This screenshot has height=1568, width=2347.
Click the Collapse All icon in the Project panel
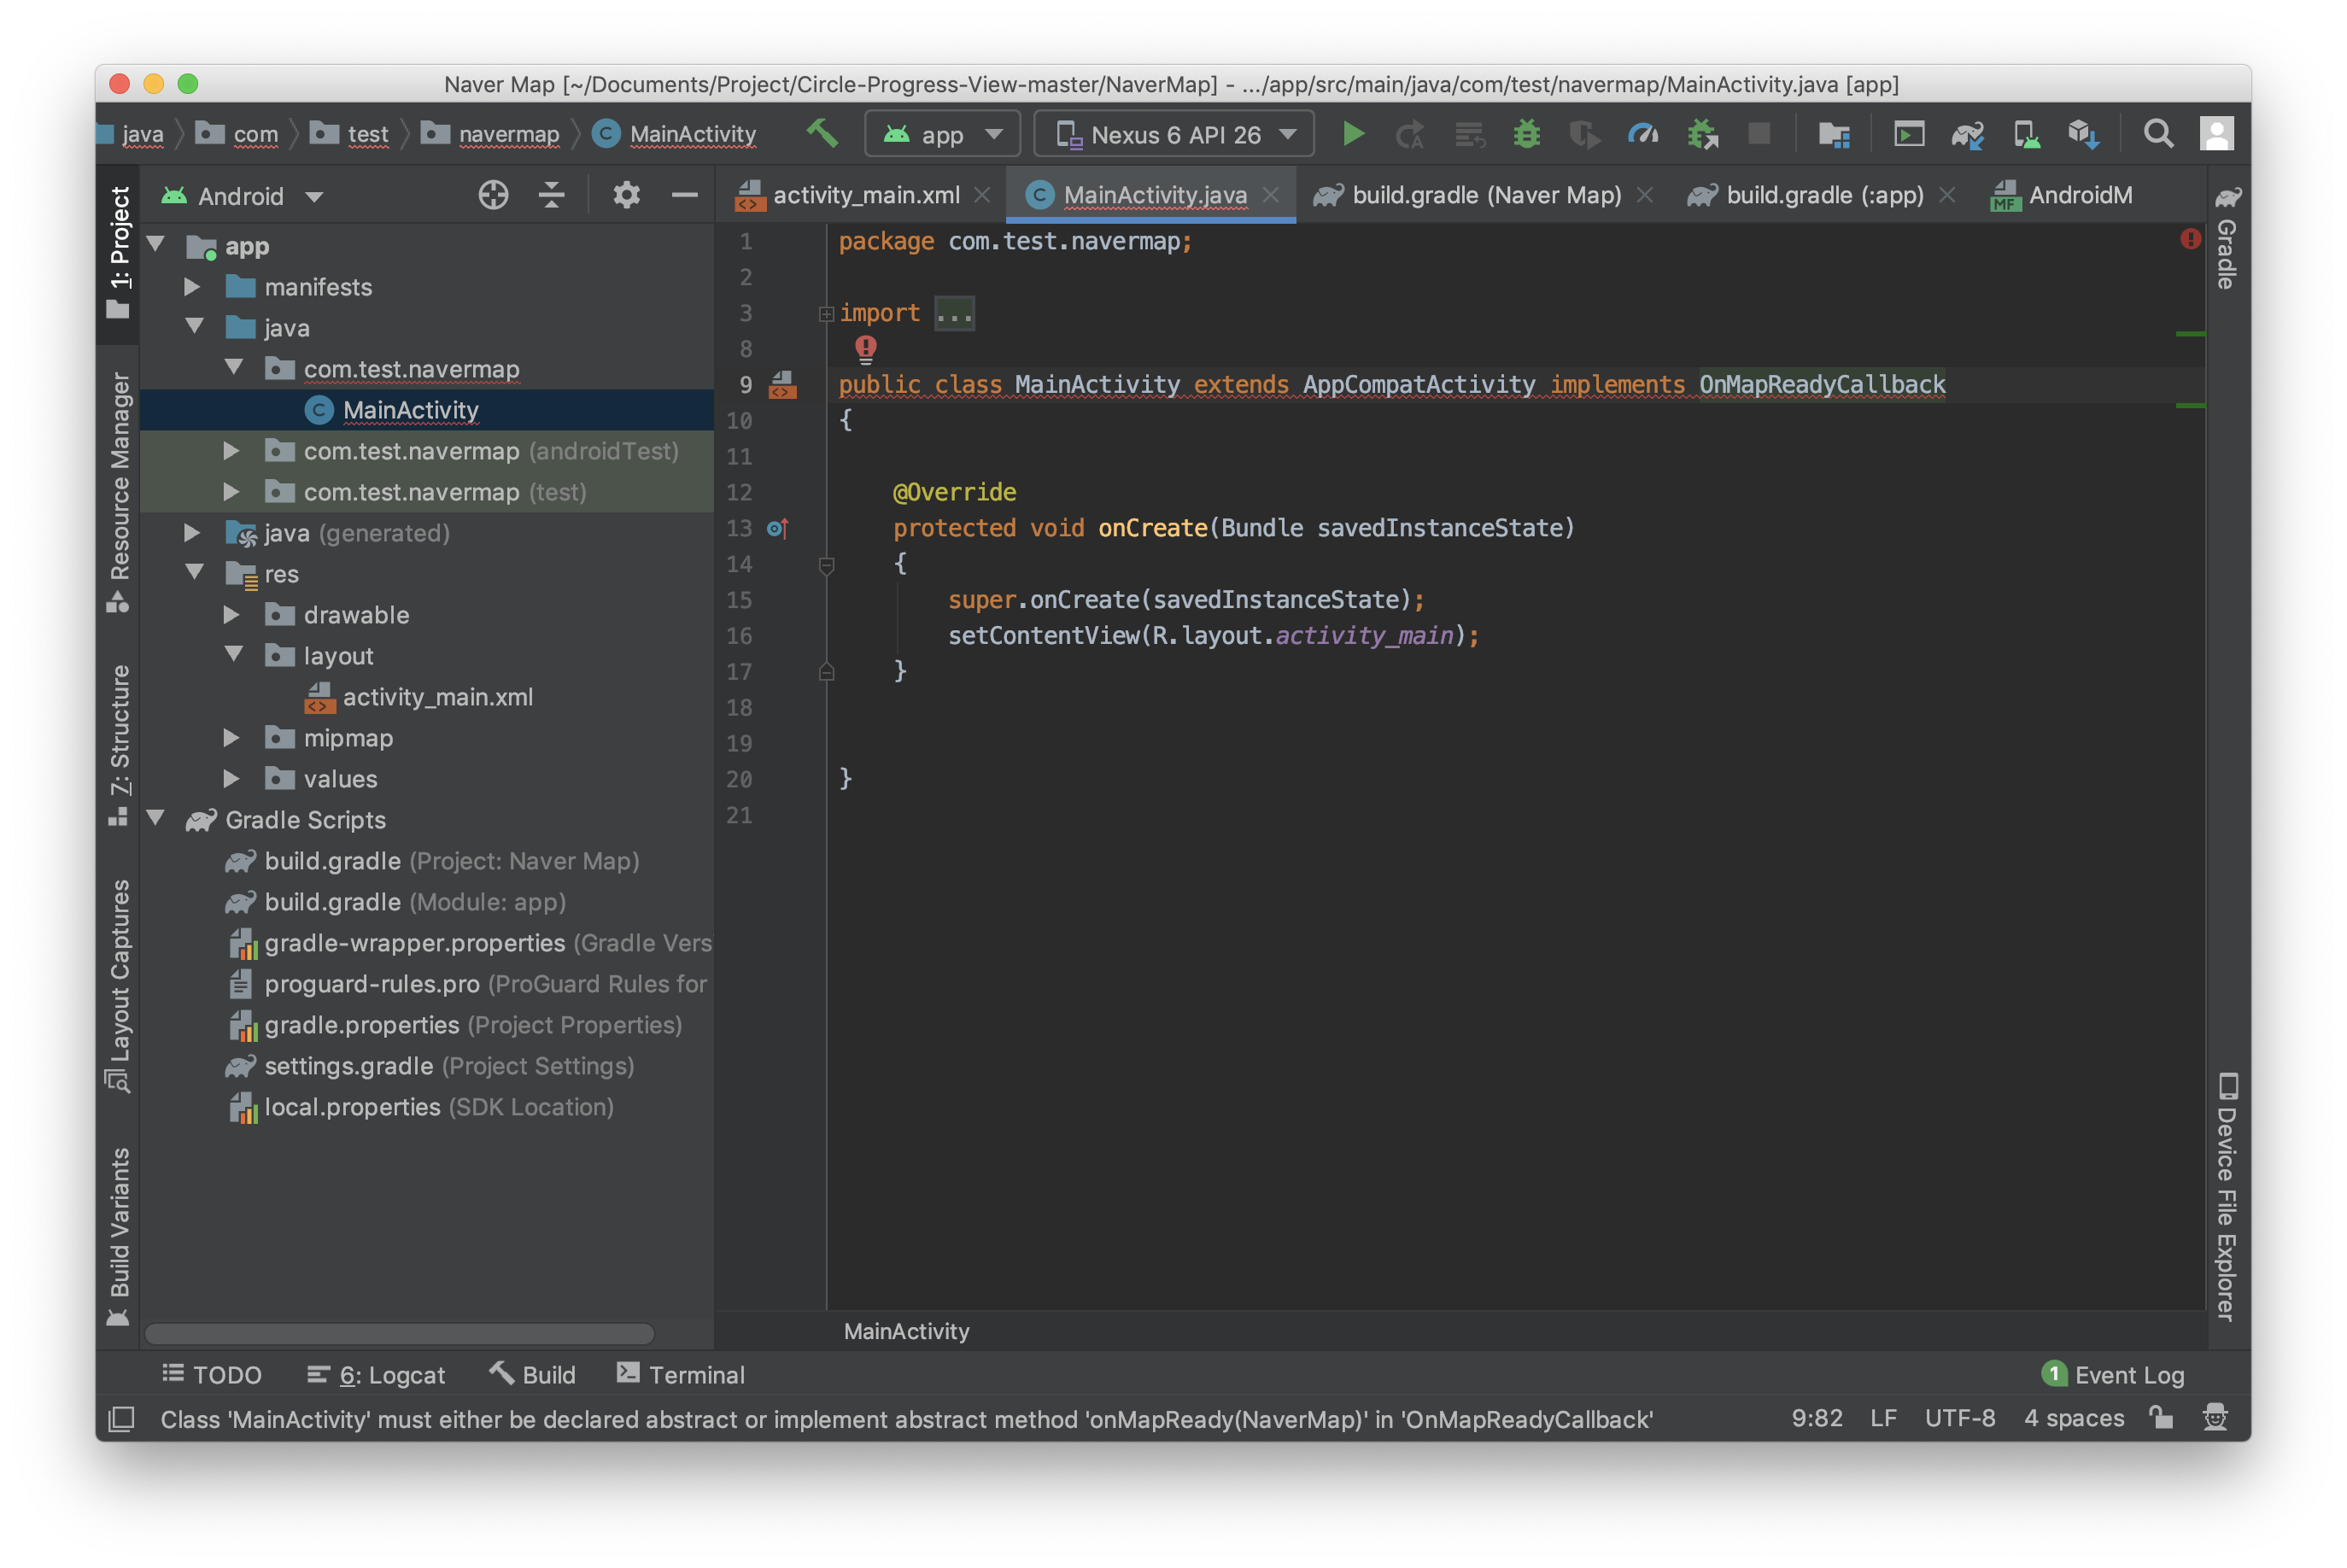551,195
